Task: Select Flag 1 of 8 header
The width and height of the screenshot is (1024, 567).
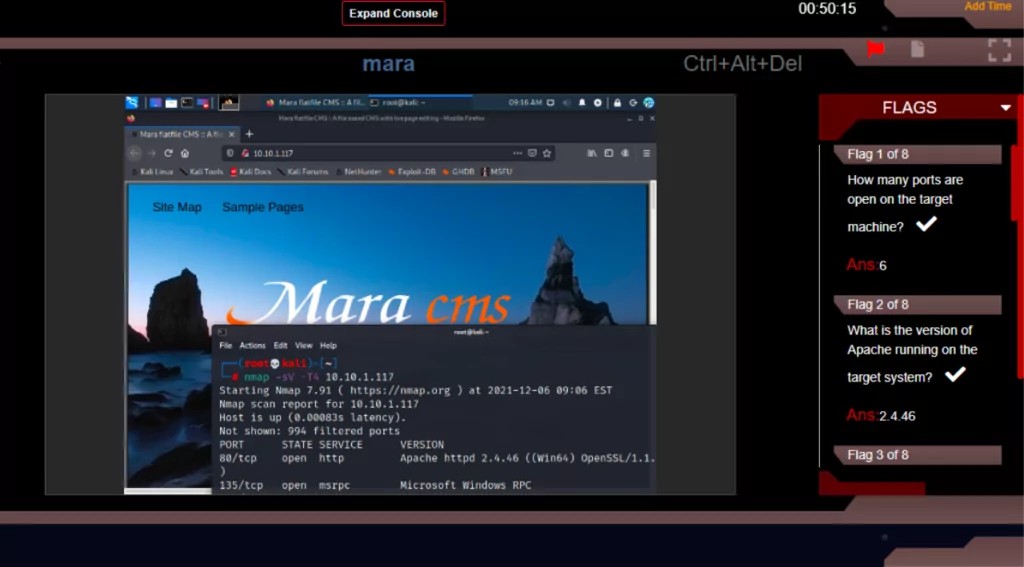Action: (x=918, y=154)
